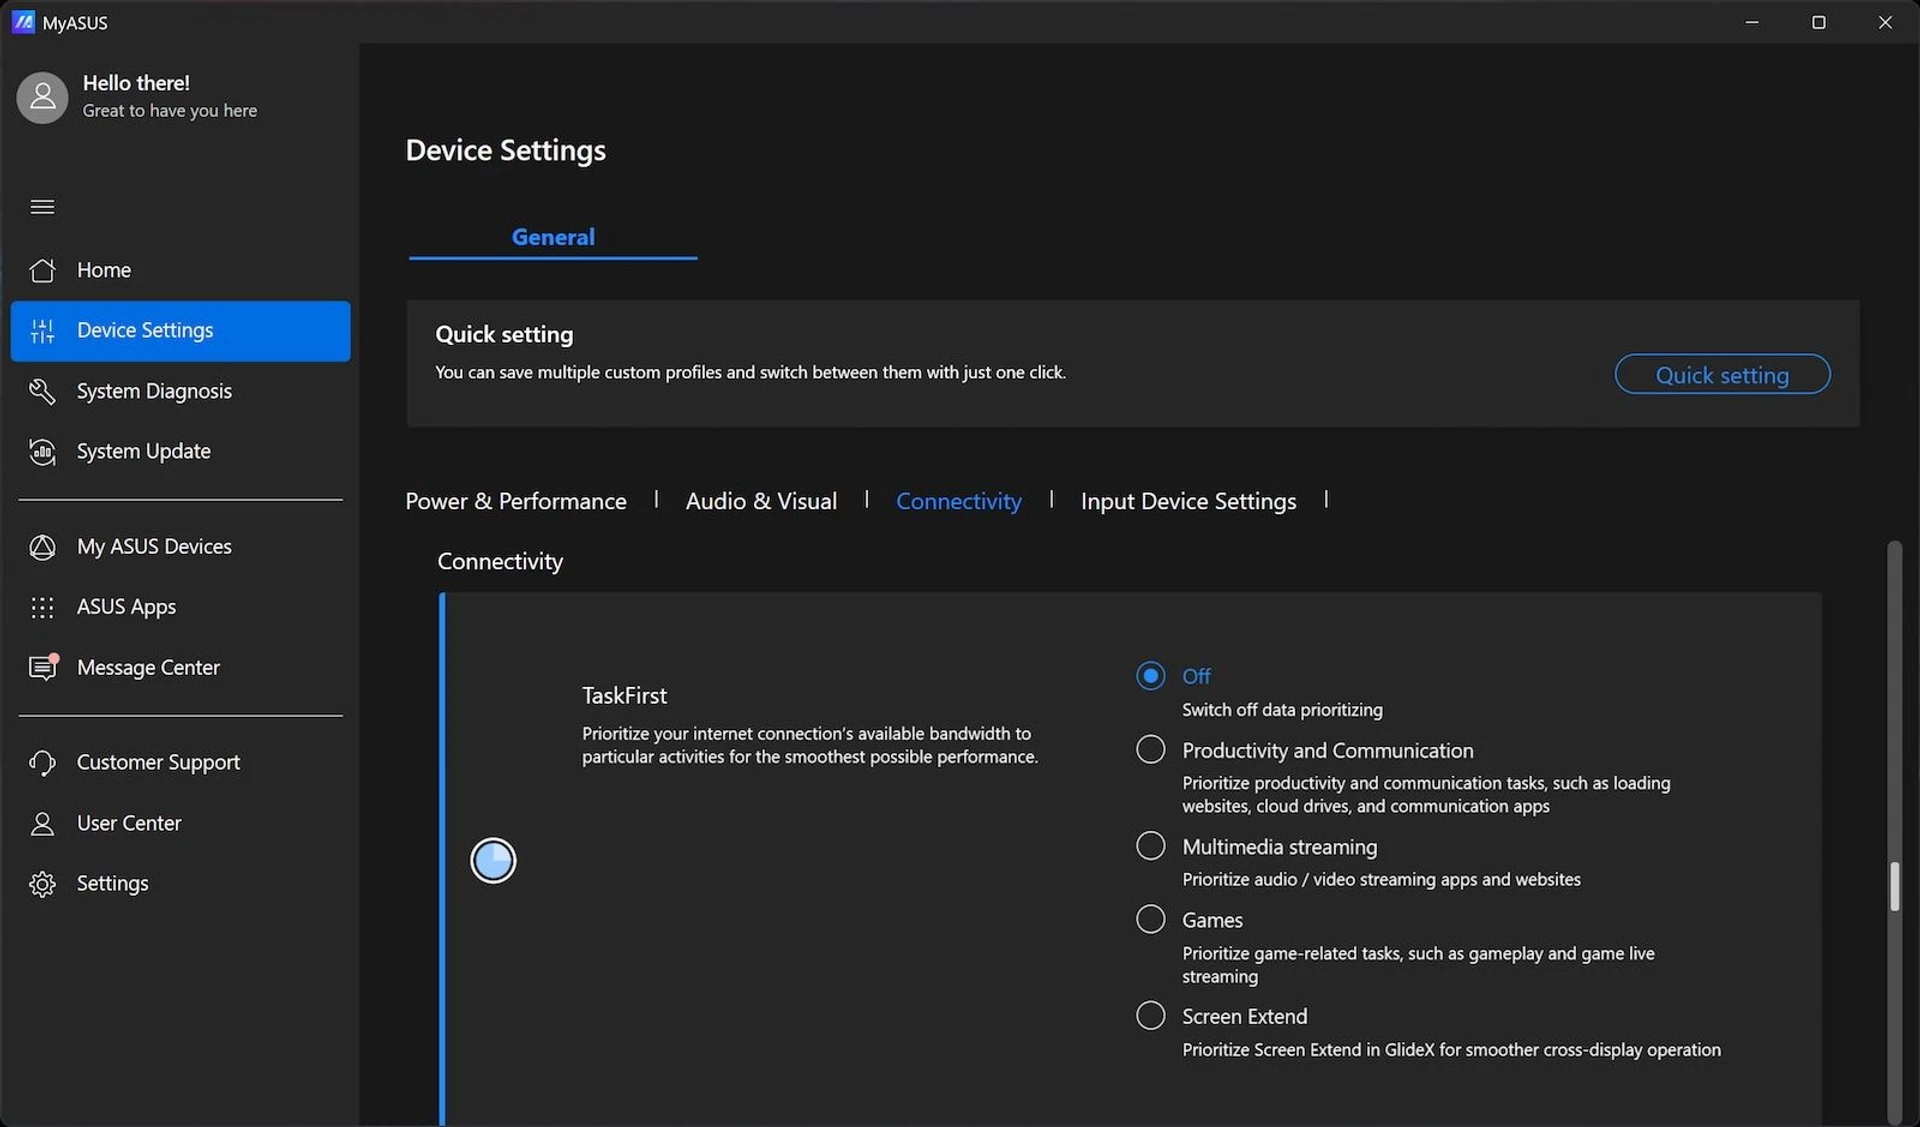This screenshot has width=1920, height=1127.
Task: Open System Diagnosis page
Action: [x=180, y=391]
